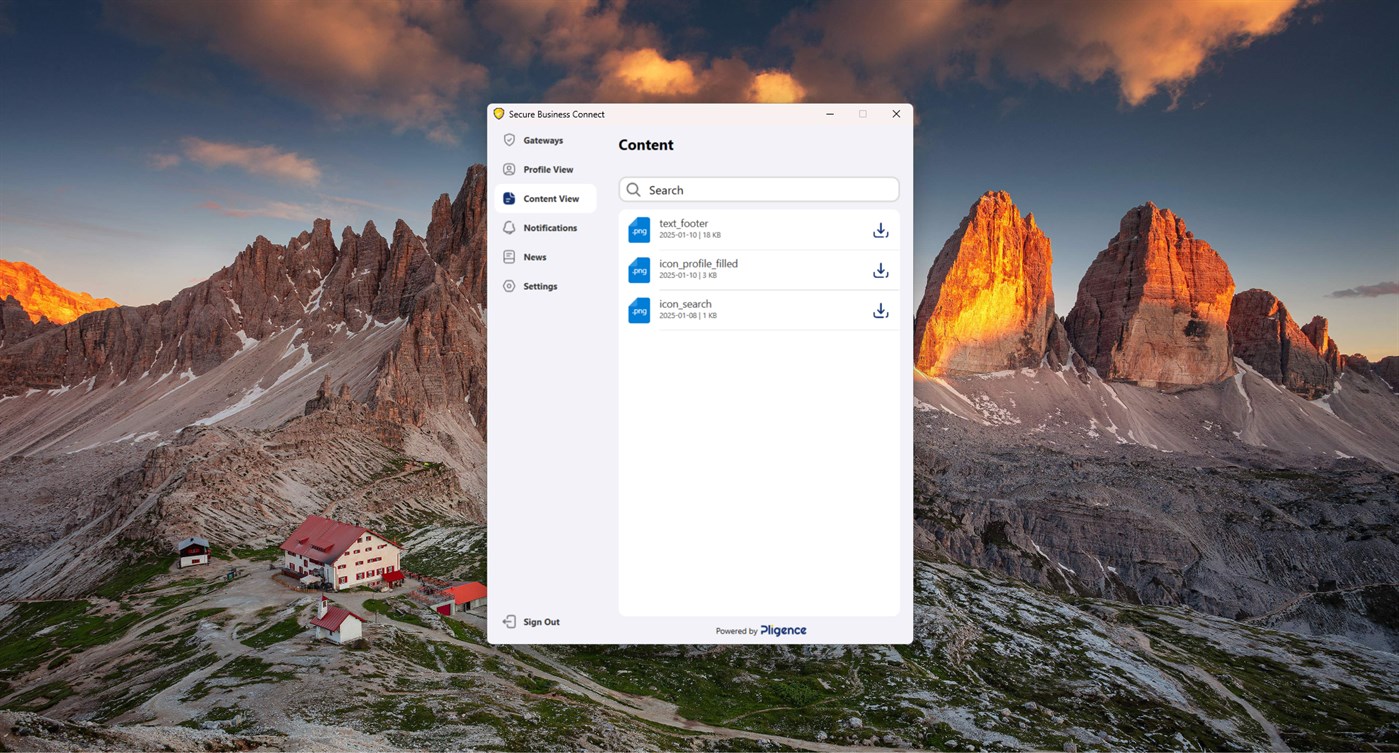The width and height of the screenshot is (1399, 753).
Task: Click the Secure Business Connect window title
Action: (557, 114)
